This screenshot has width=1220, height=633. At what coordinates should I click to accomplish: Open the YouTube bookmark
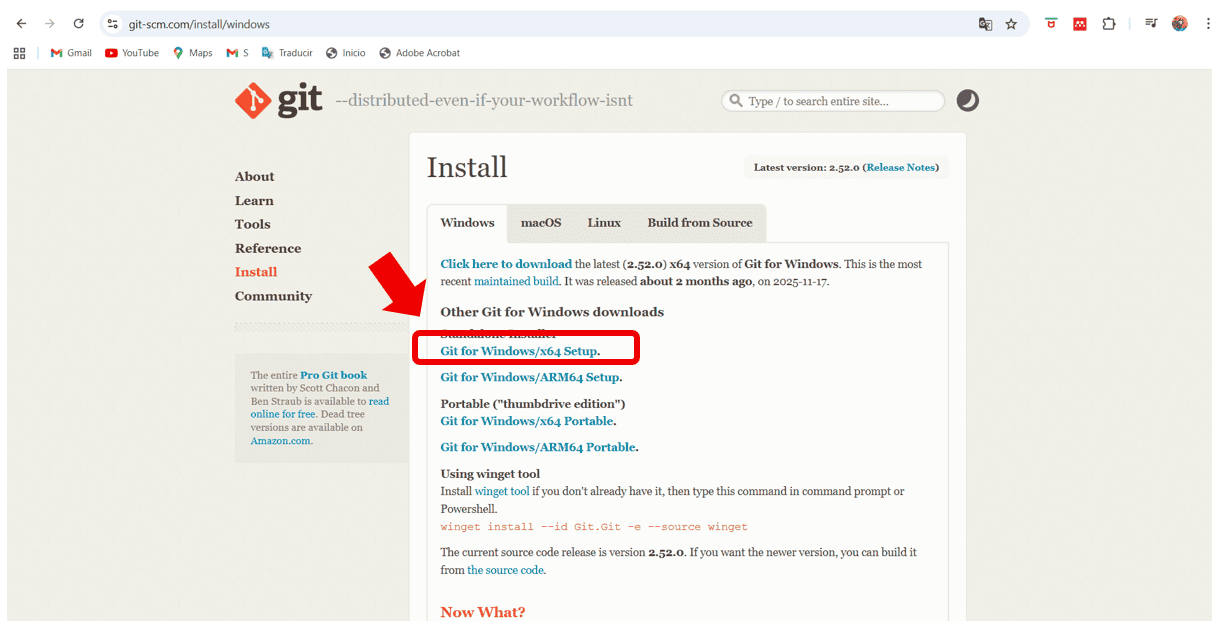click(132, 53)
